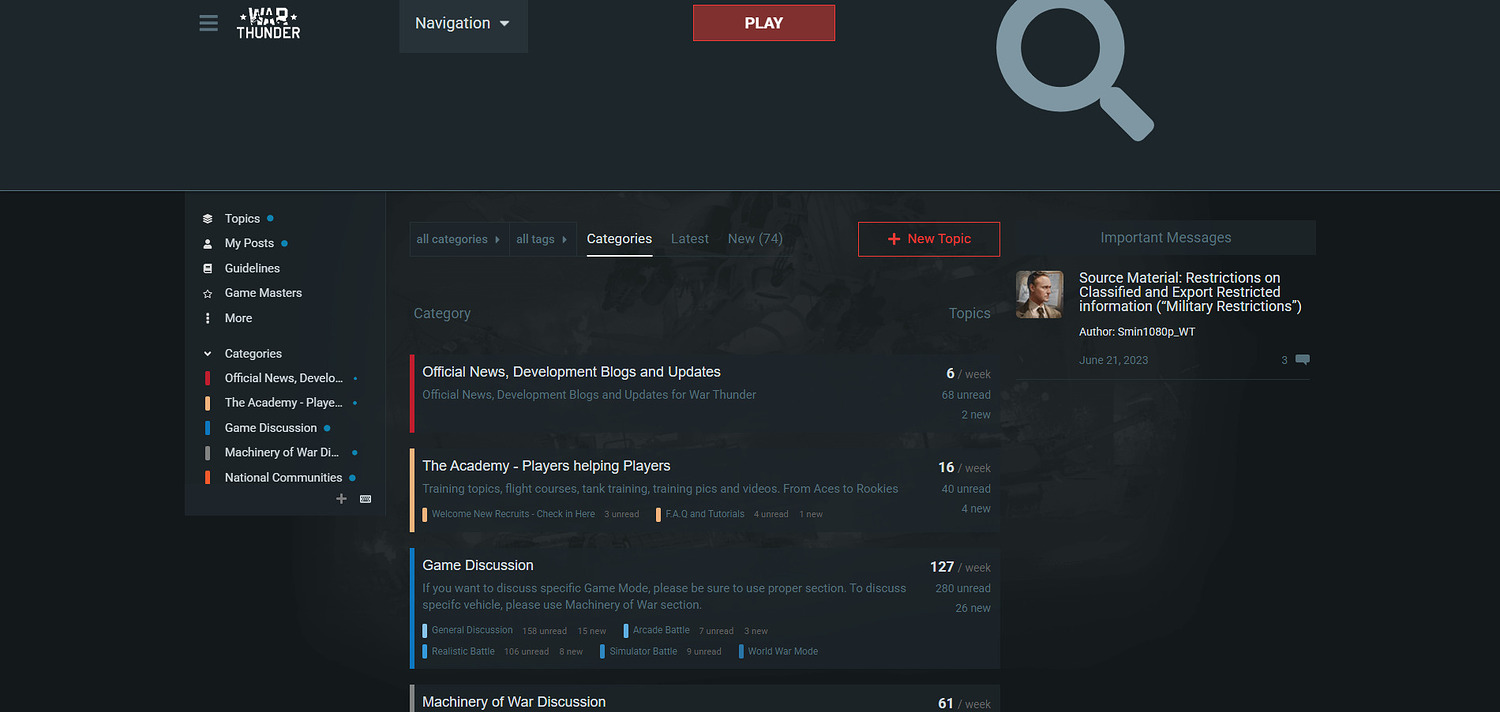Click the War Thunder logo
The image size is (1500, 712).
click(268, 23)
